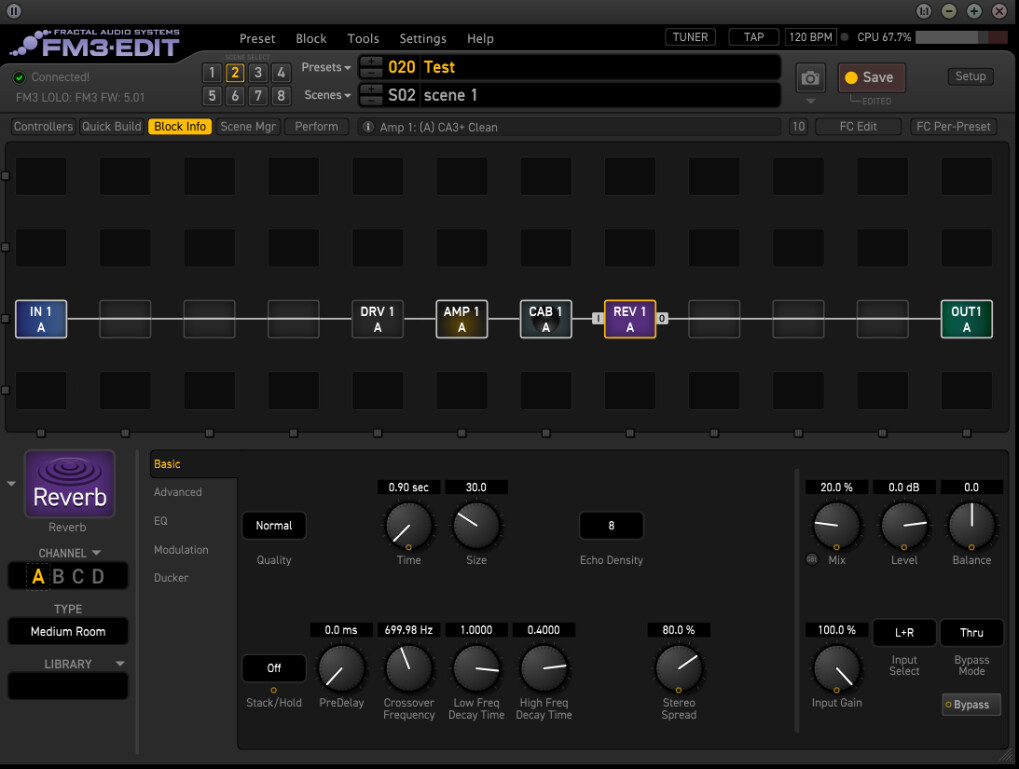The width and height of the screenshot is (1019, 769).
Task: Click the preset increment plus button
Action: [x=371, y=62]
